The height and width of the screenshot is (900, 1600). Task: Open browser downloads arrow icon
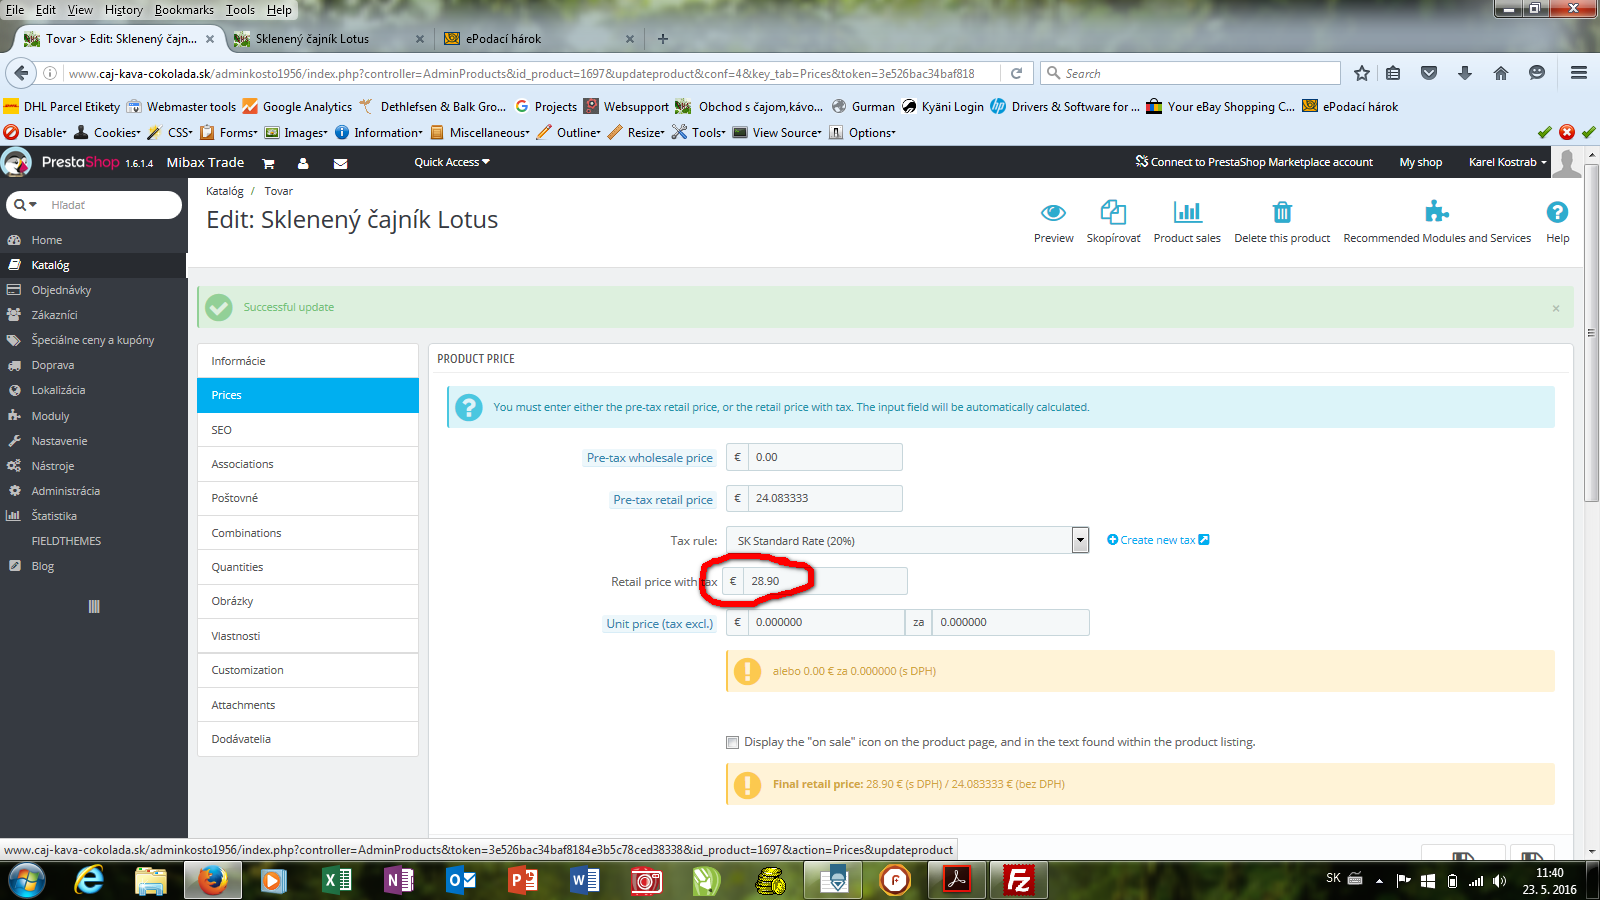[1465, 73]
